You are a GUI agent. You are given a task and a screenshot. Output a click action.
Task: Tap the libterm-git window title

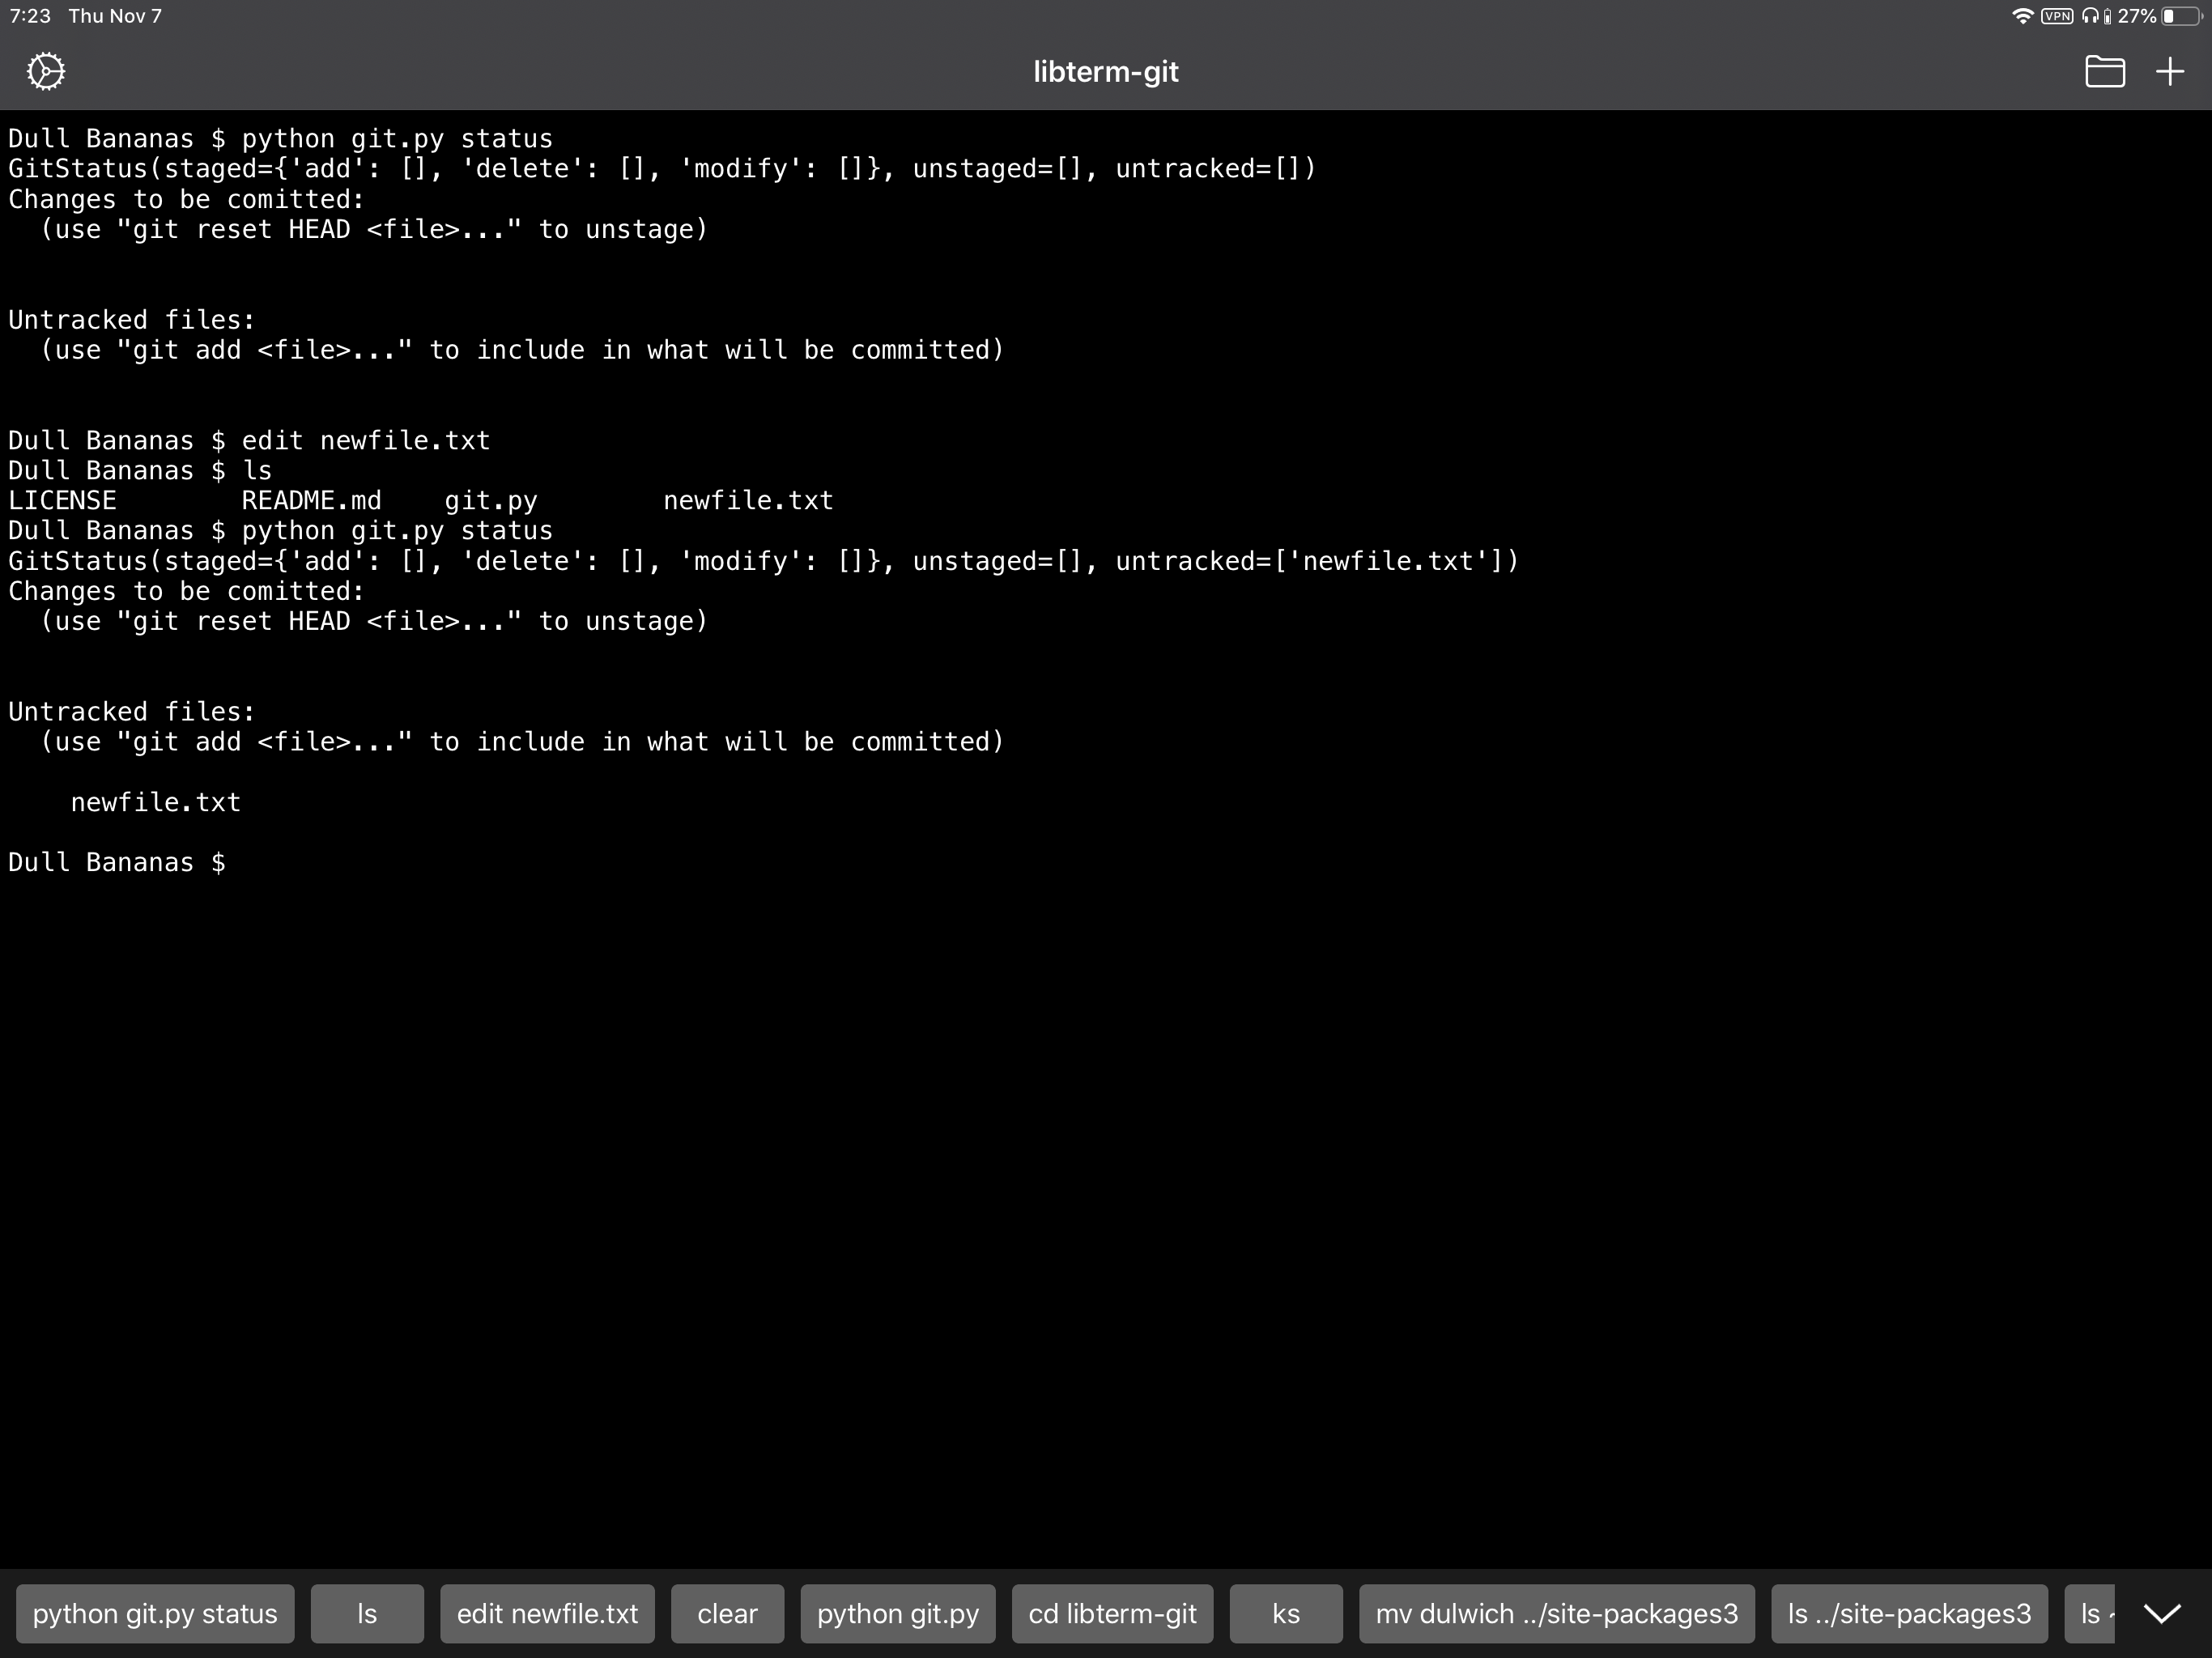[x=1105, y=72]
